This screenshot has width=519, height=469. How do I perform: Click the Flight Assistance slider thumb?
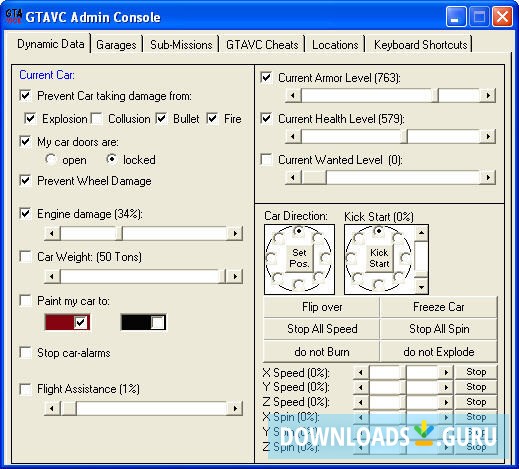68,408
